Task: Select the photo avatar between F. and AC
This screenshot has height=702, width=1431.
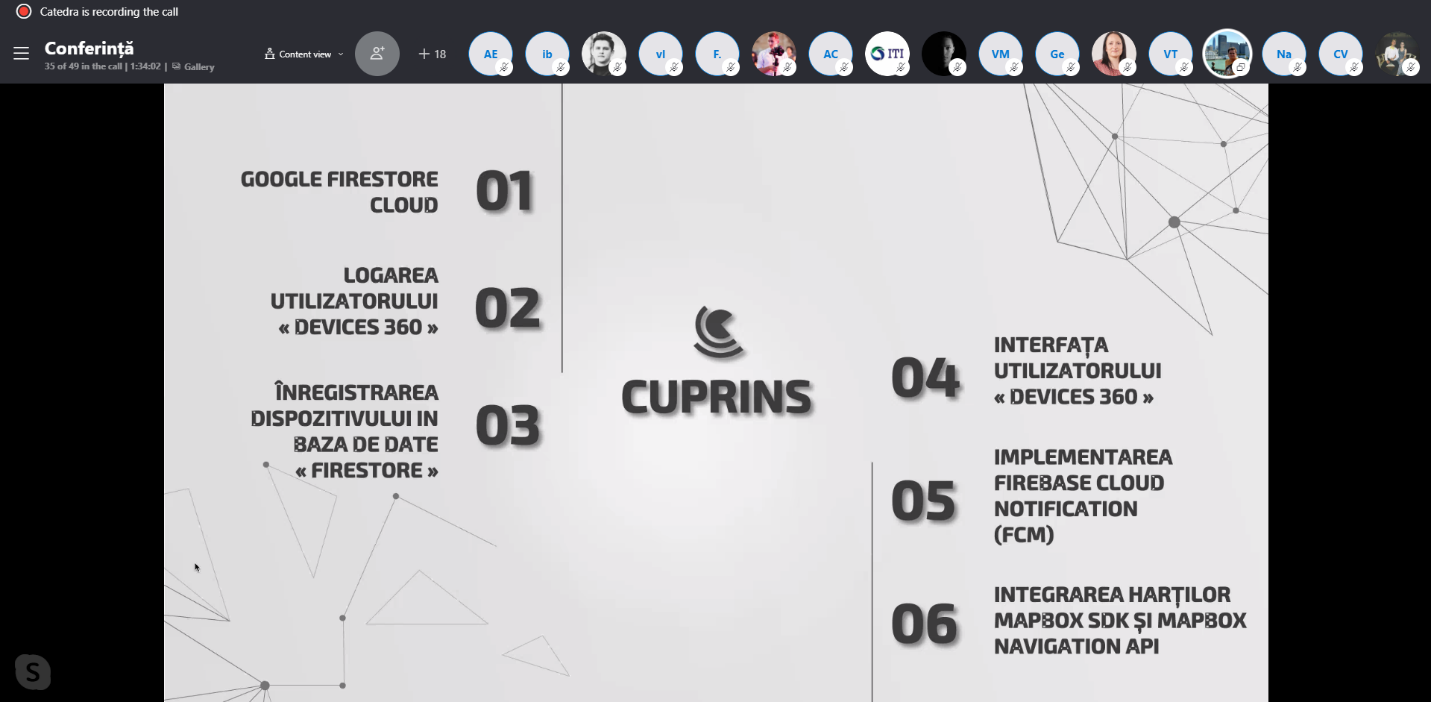Action: coord(774,54)
